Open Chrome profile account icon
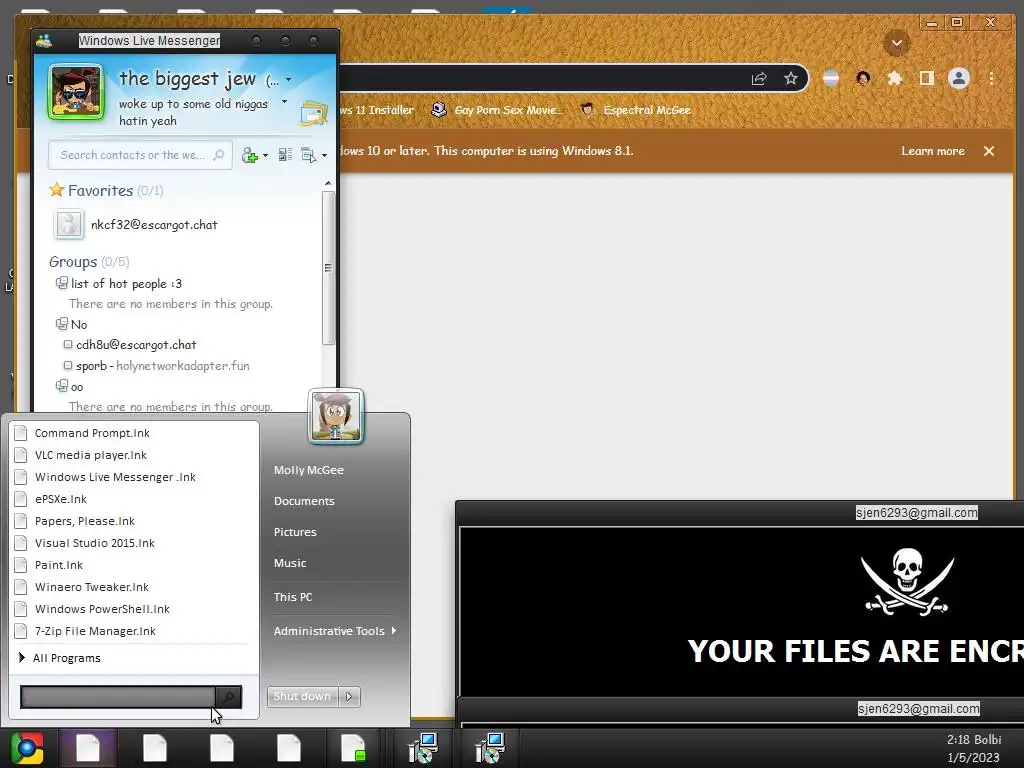The height and width of the screenshot is (768, 1024). coord(959,79)
